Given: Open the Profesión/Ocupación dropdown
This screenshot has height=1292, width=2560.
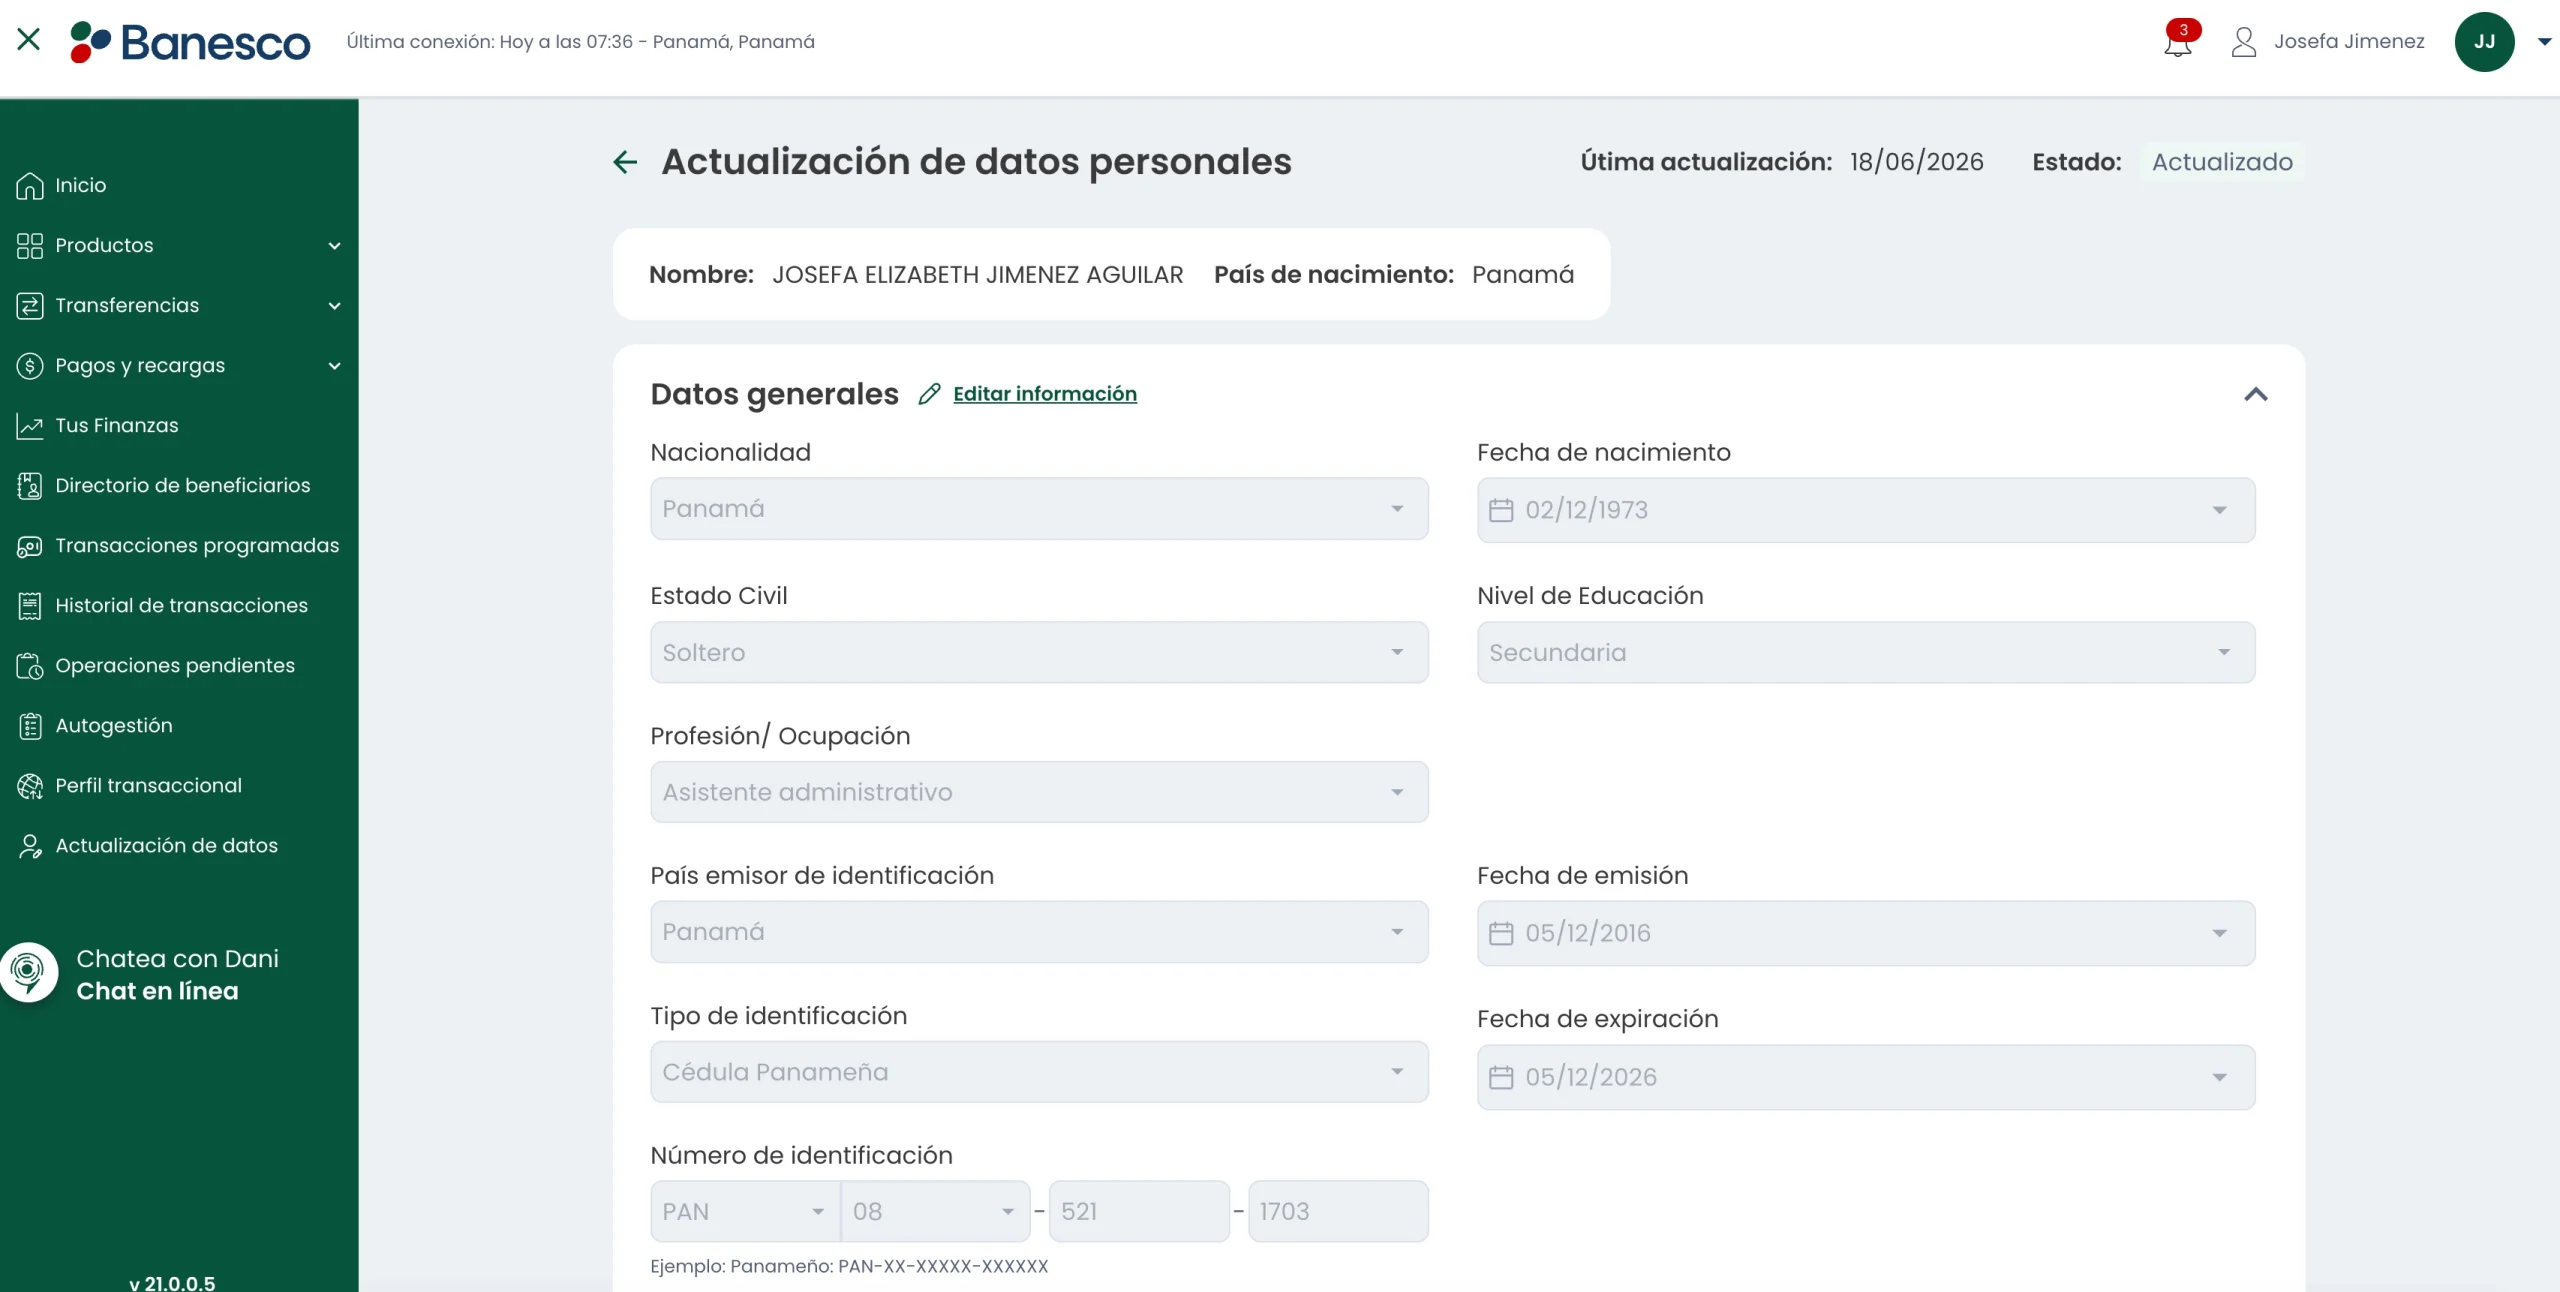Looking at the screenshot, I should click(1039, 792).
